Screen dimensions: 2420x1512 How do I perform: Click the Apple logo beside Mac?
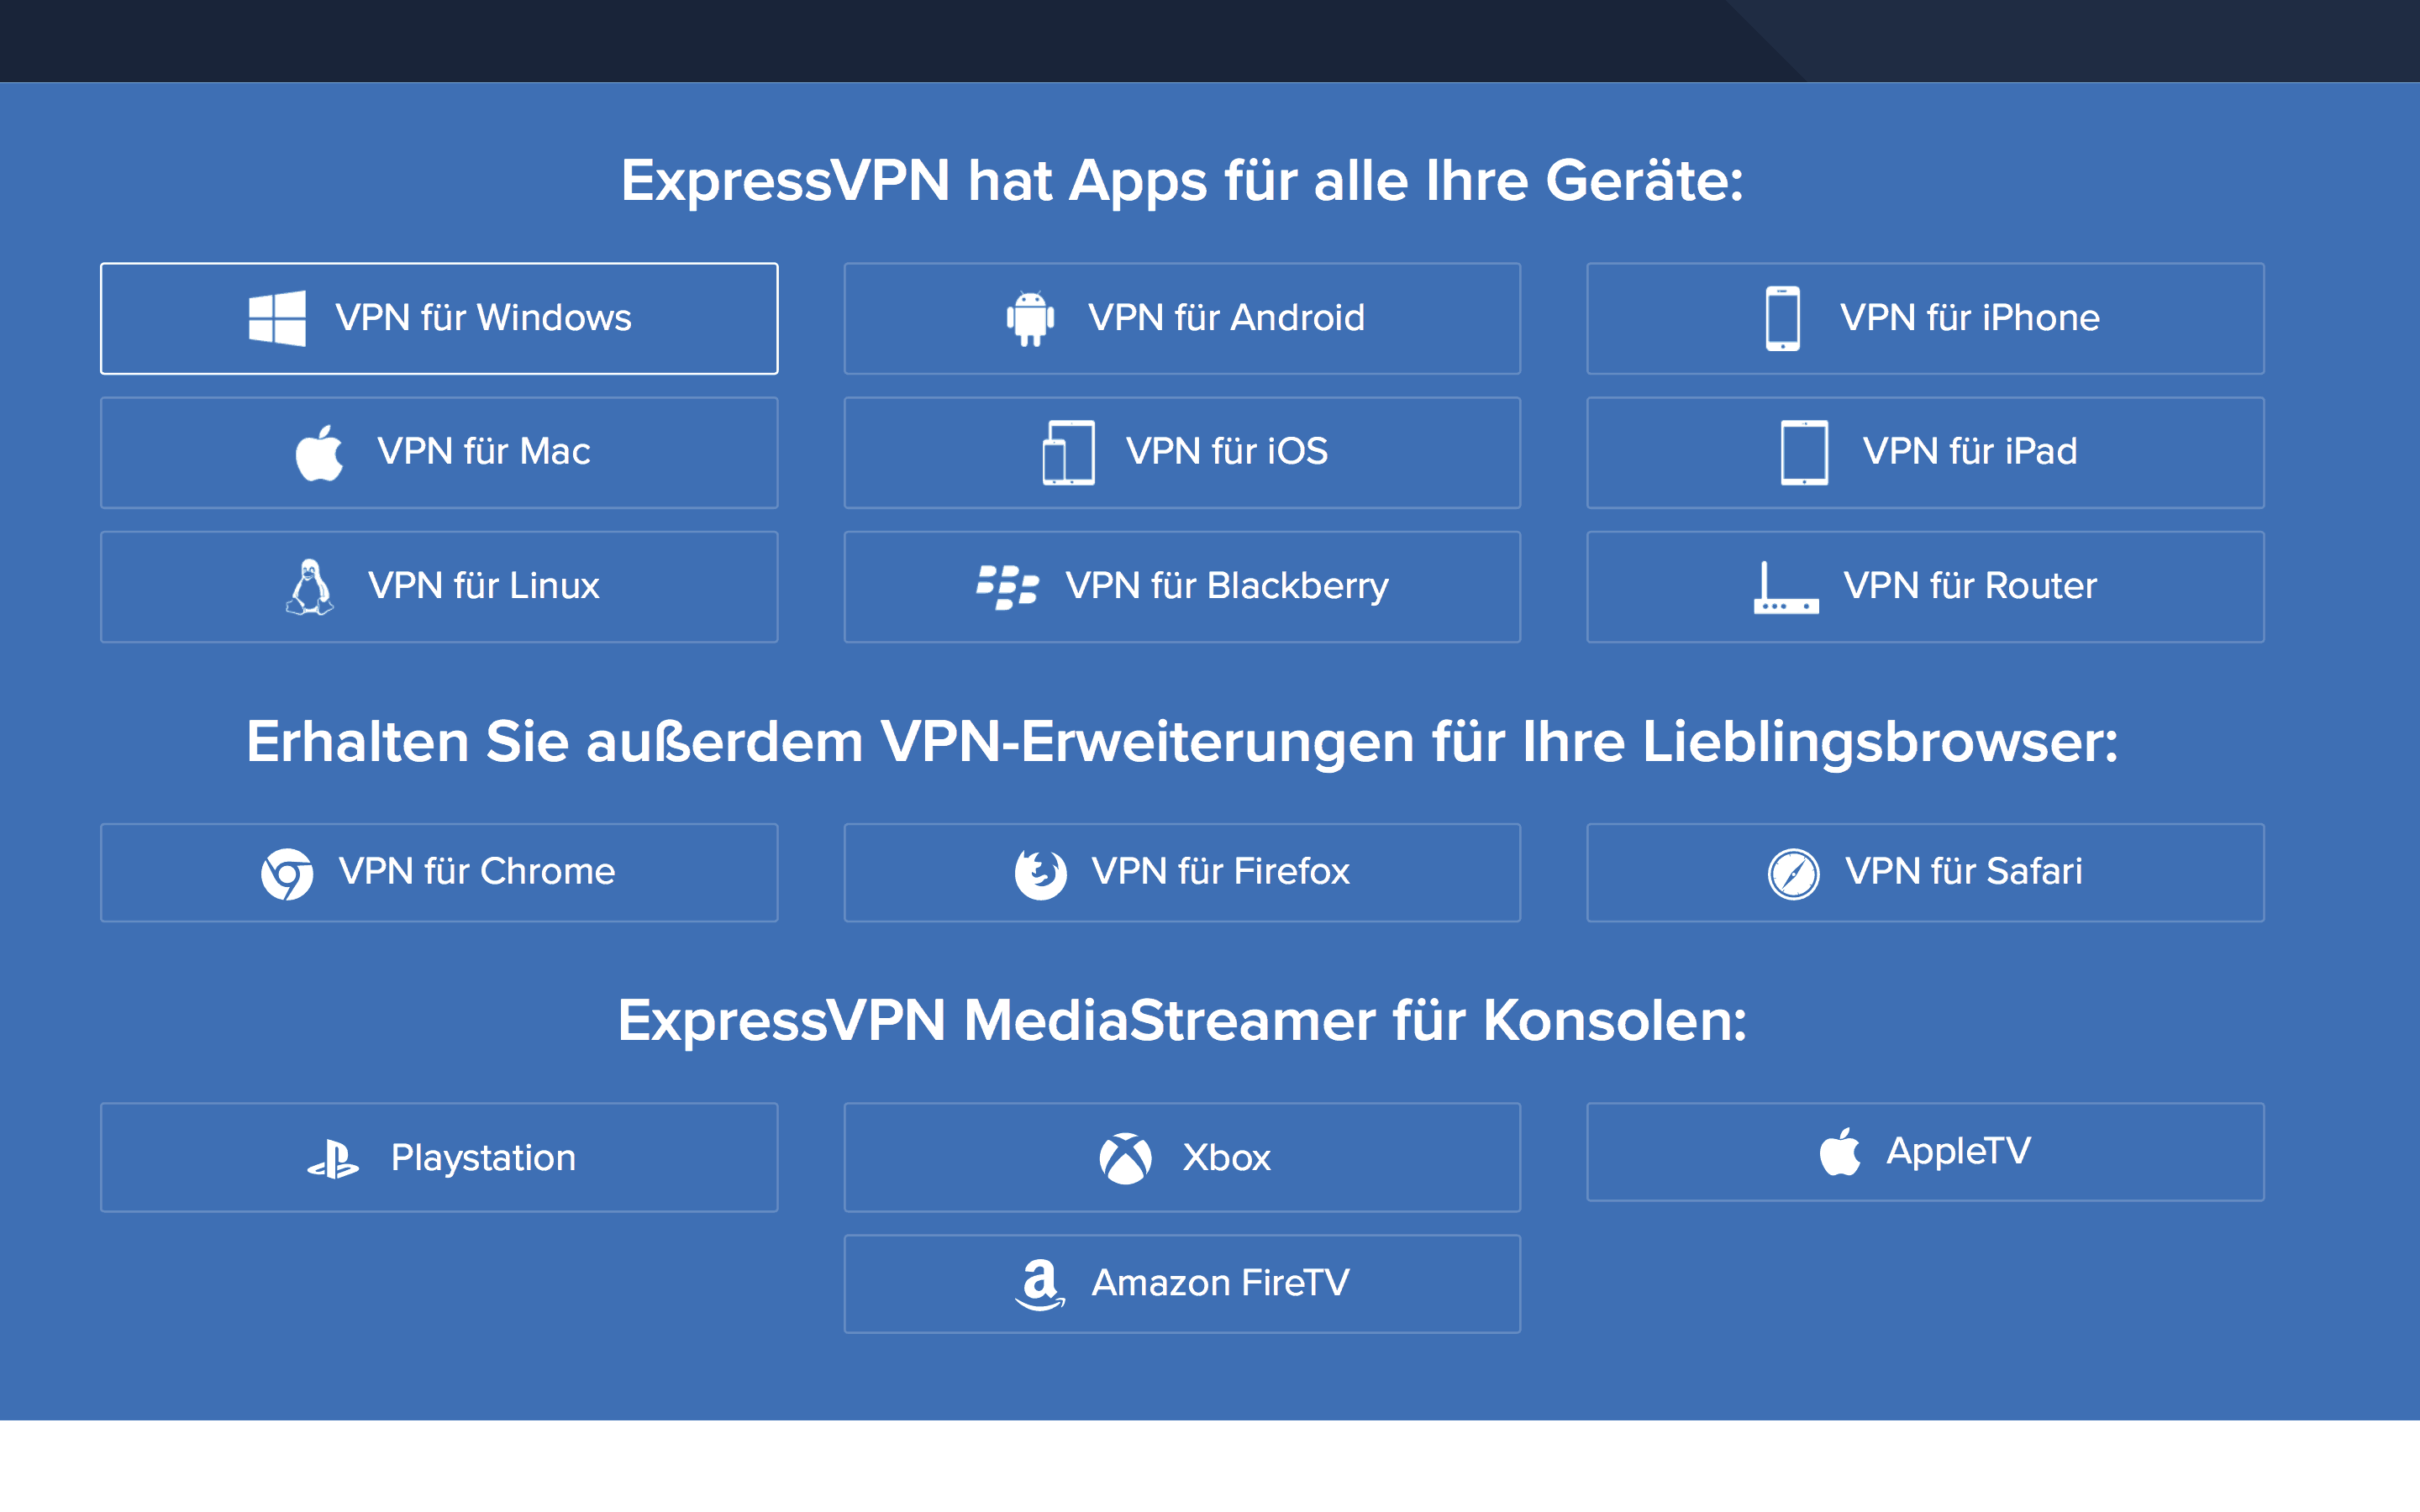point(320,452)
